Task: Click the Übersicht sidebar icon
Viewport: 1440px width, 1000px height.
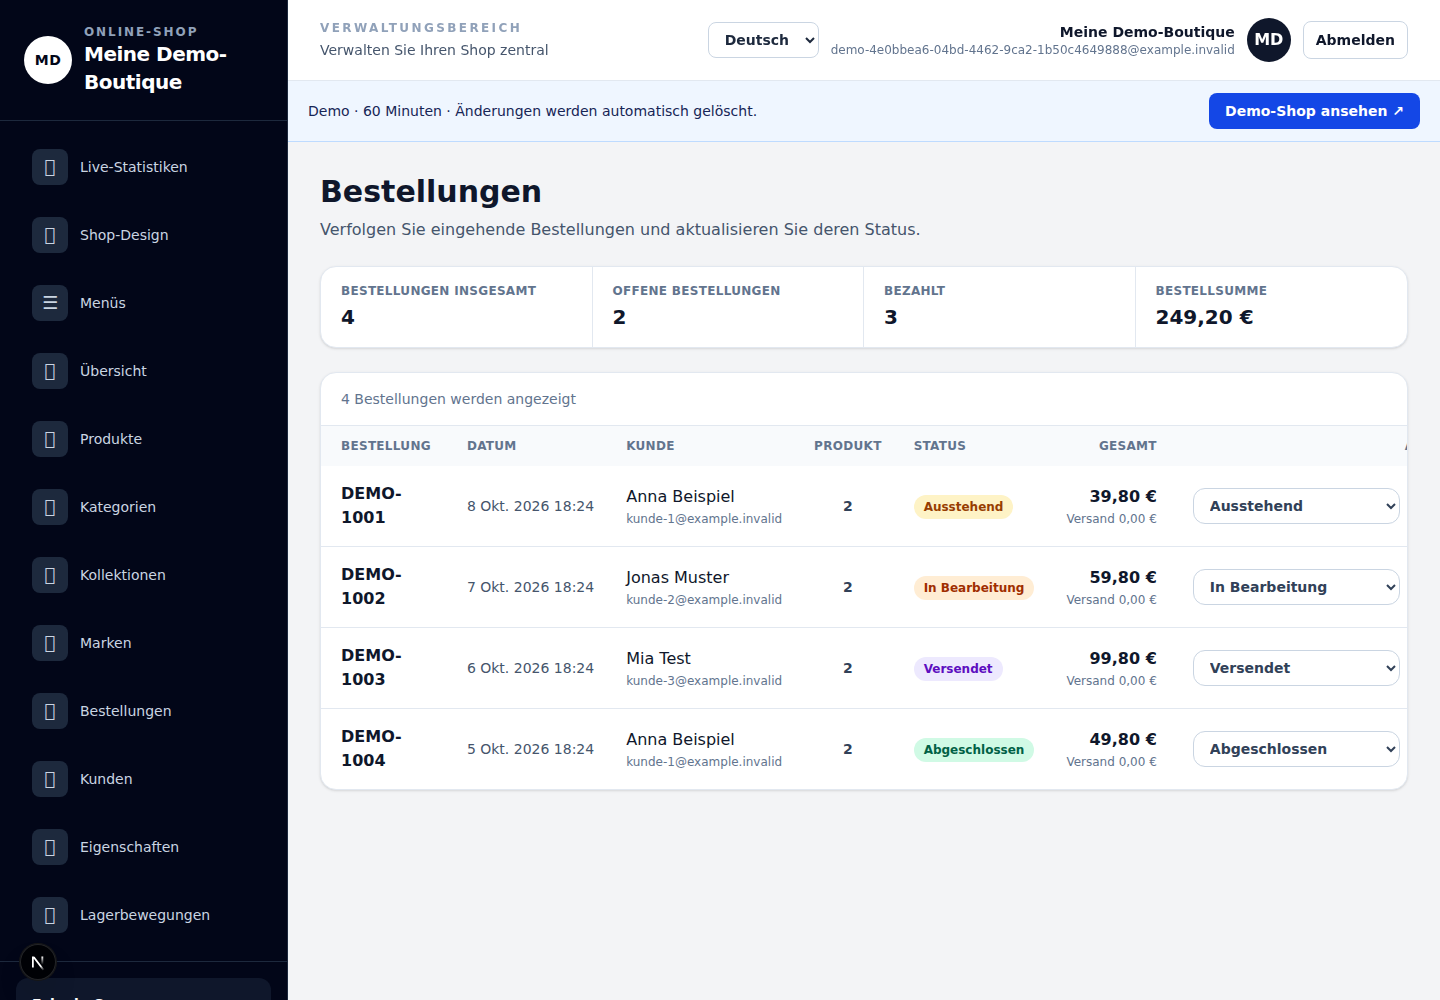Action: click(x=50, y=371)
